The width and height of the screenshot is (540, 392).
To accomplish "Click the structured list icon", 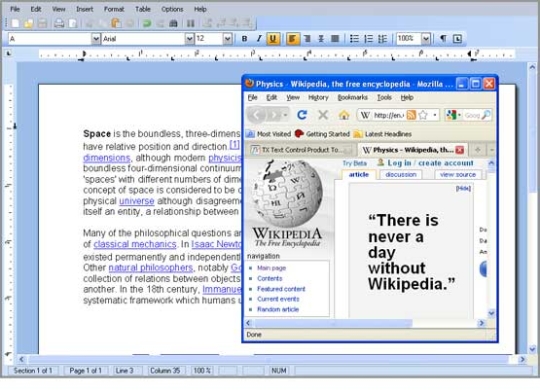I will click(382, 39).
